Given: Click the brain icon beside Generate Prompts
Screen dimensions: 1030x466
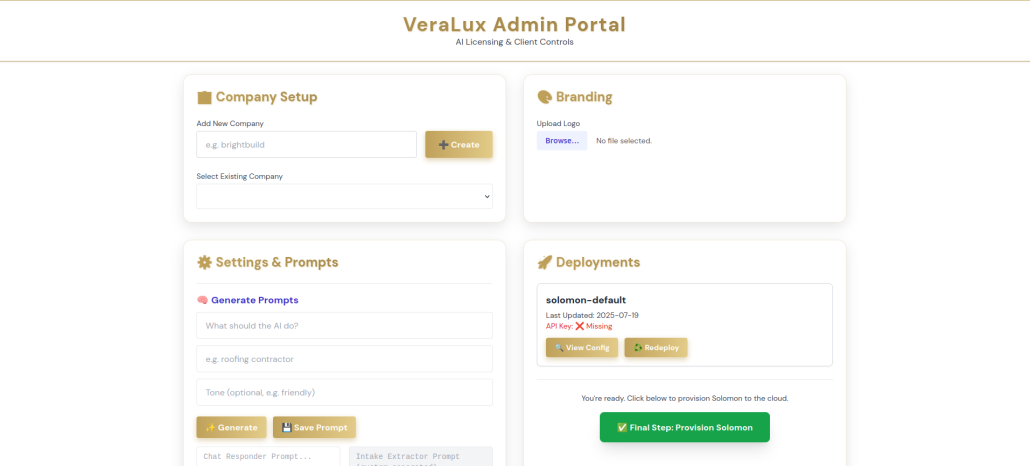Looking at the screenshot, I should [x=202, y=300].
